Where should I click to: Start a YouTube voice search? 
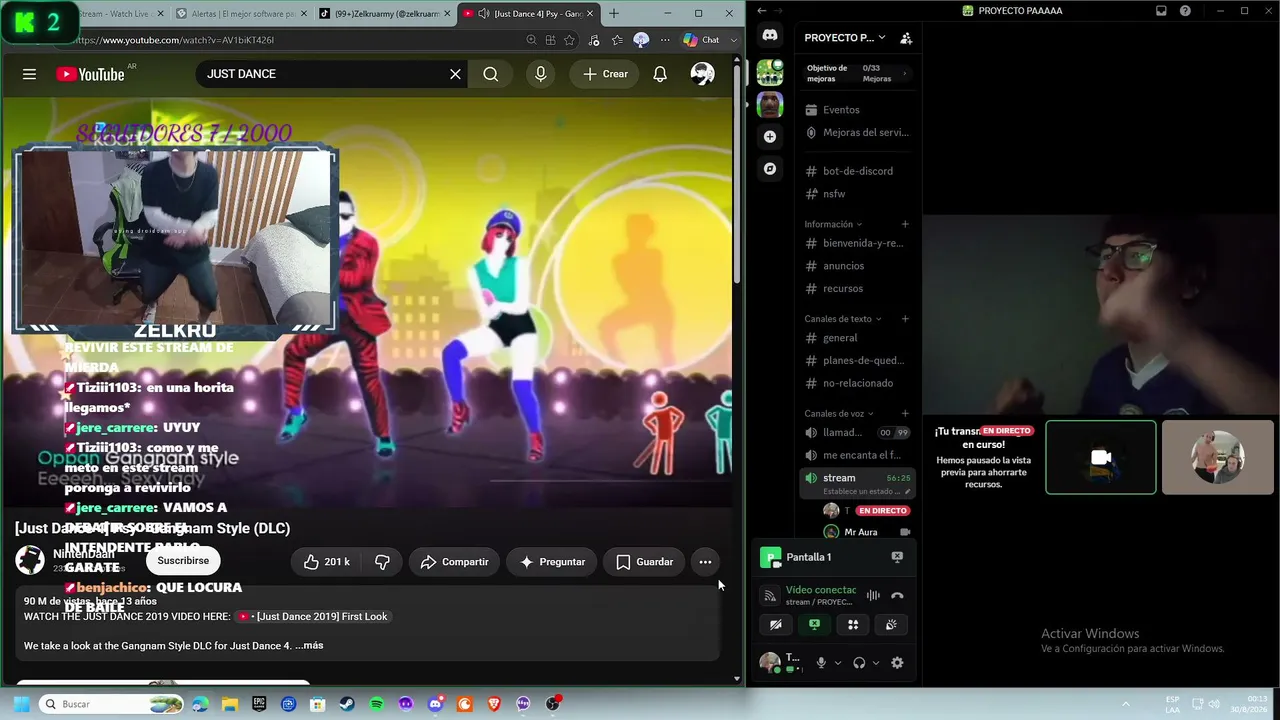(x=541, y=74)
